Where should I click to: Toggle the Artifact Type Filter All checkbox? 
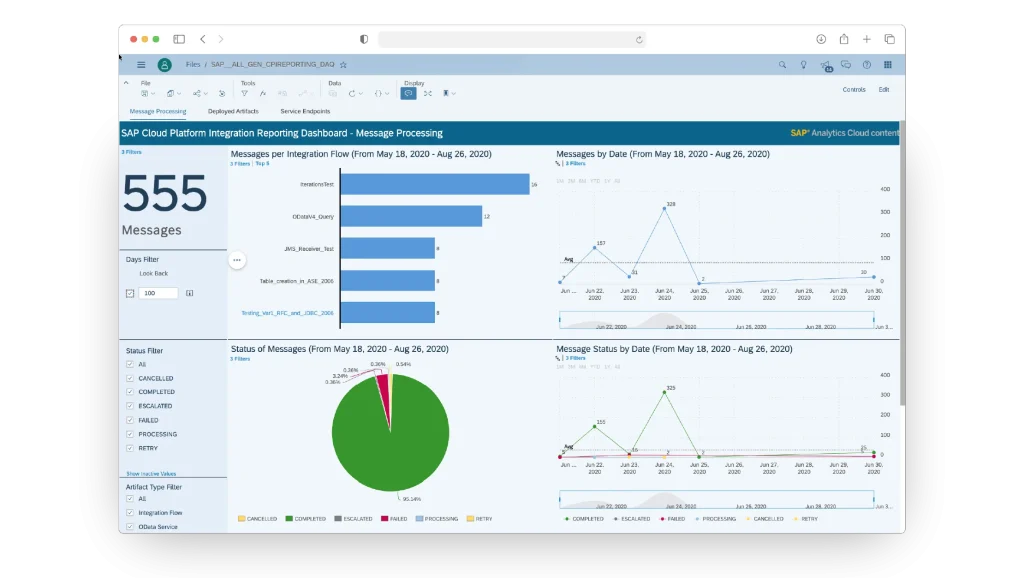130,498
